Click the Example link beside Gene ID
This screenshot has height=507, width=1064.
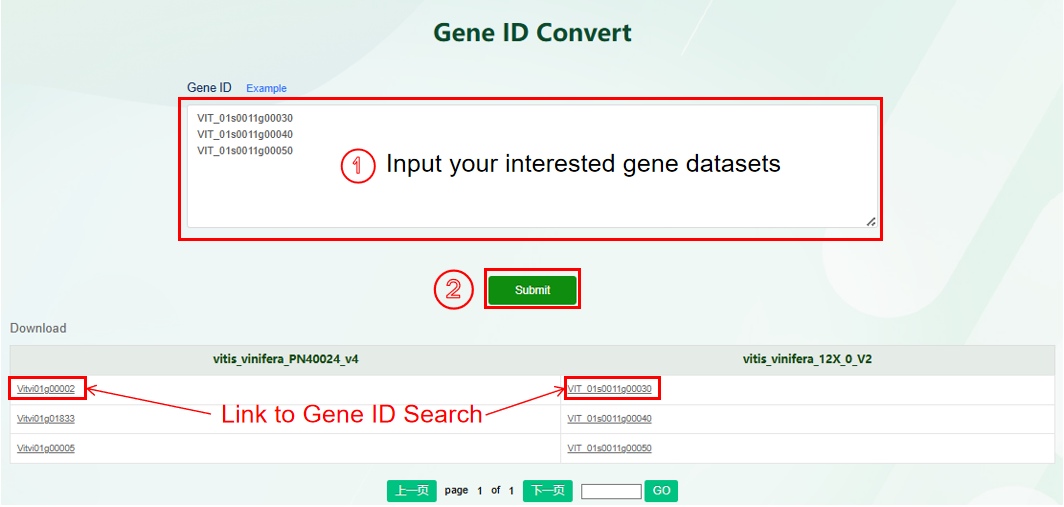[x=266, y=88]
